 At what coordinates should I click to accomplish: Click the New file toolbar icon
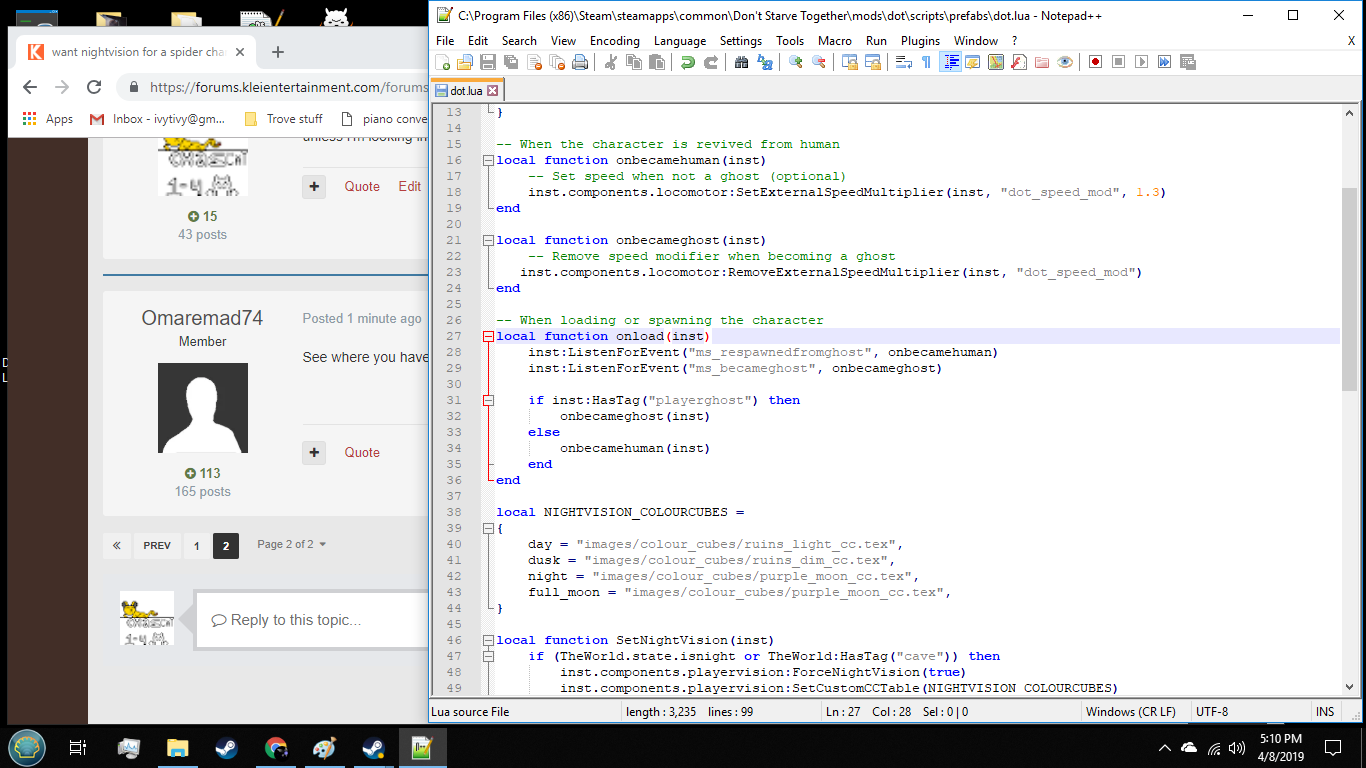[x=442, y=62]
